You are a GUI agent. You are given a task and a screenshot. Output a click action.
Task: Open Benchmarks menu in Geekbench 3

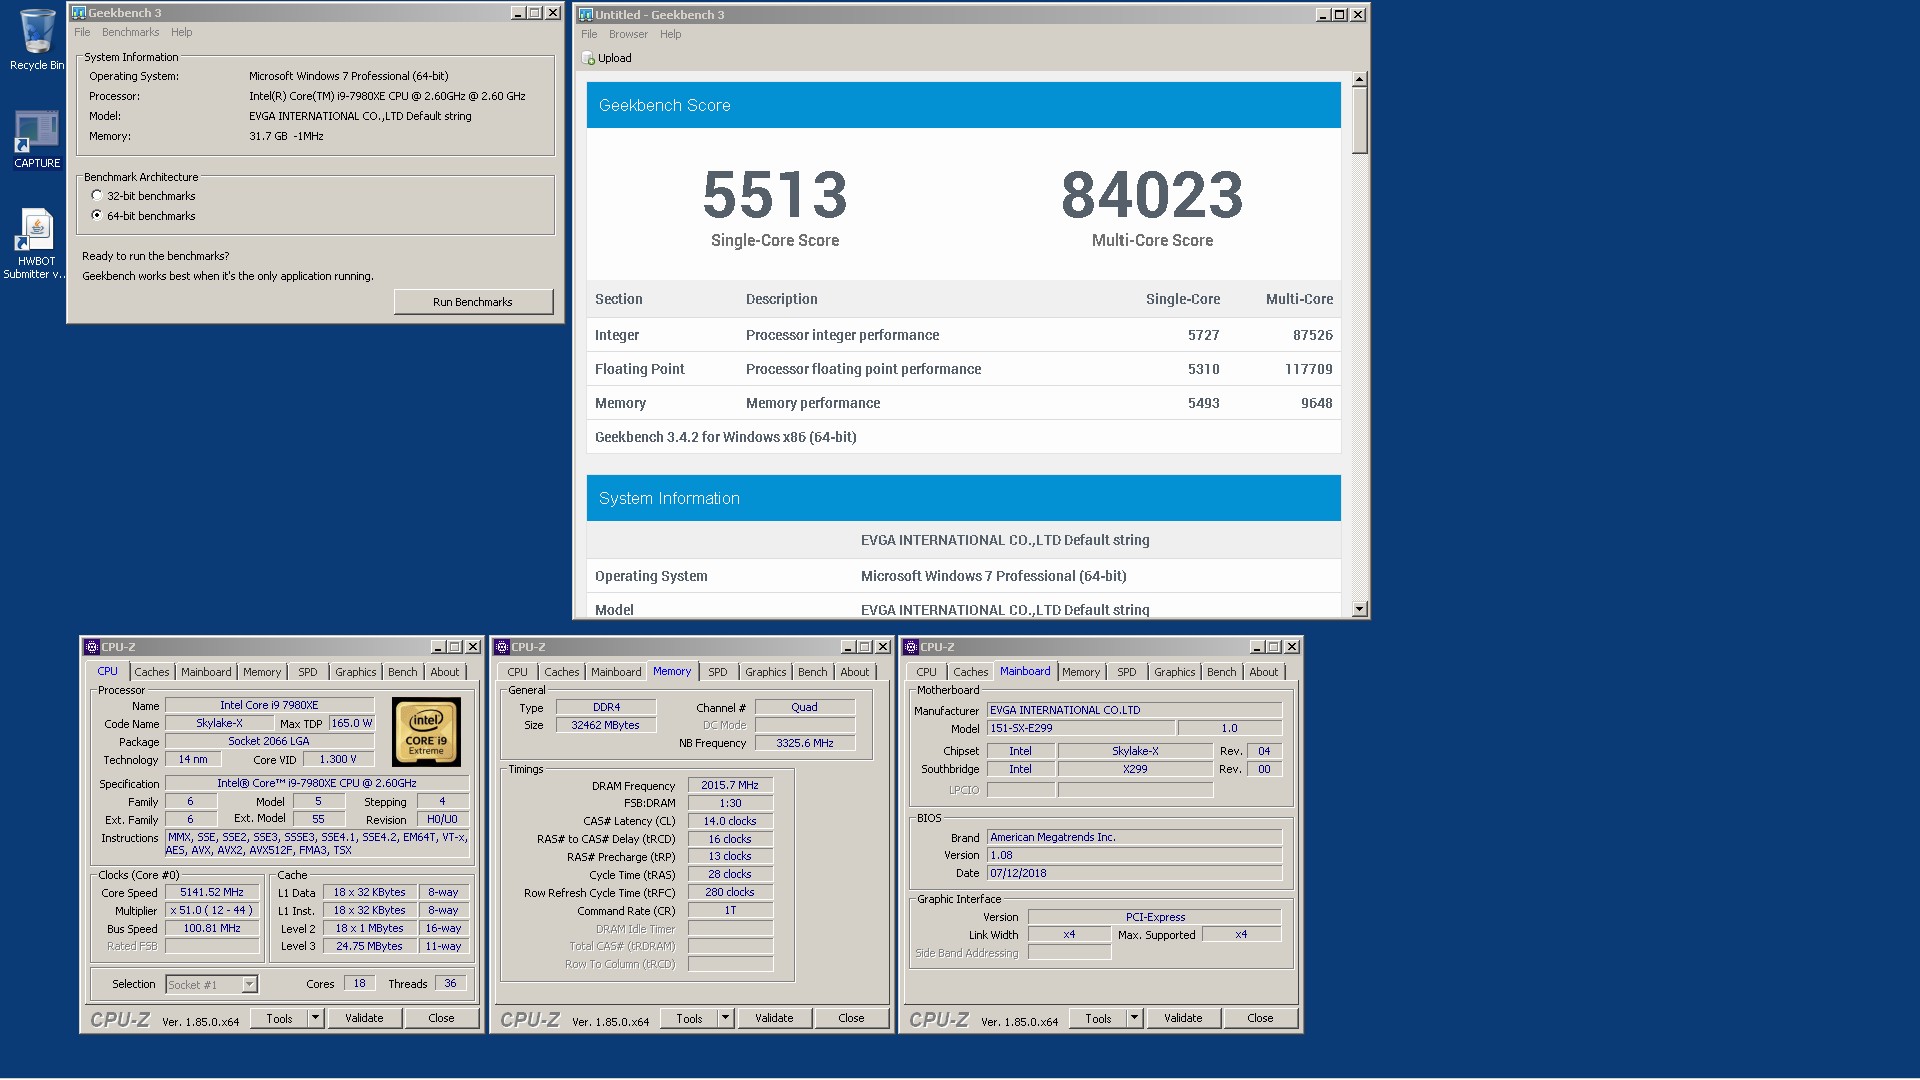click(130, 32)
